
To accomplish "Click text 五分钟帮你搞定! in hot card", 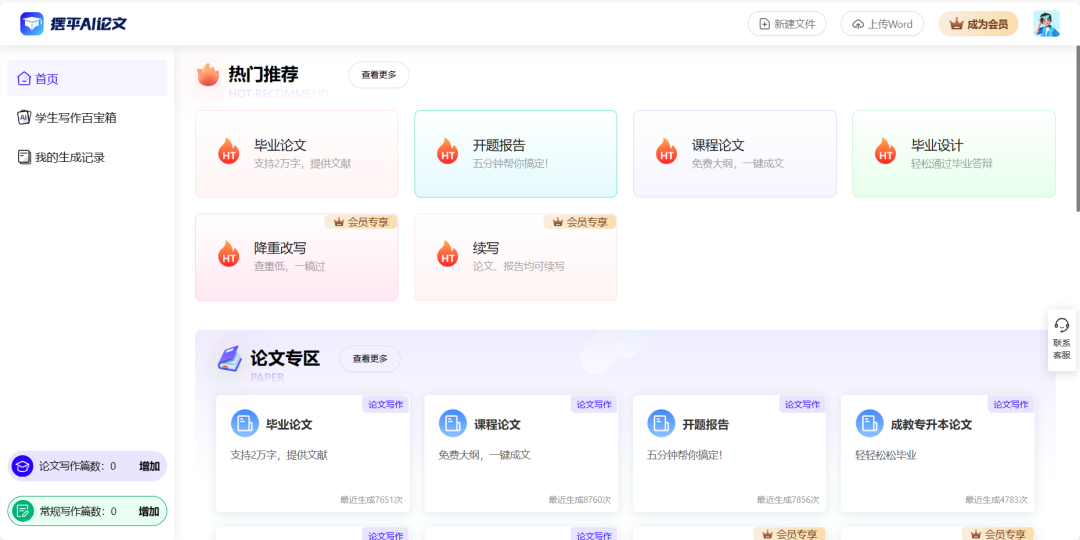I will (x=510, y=164).
